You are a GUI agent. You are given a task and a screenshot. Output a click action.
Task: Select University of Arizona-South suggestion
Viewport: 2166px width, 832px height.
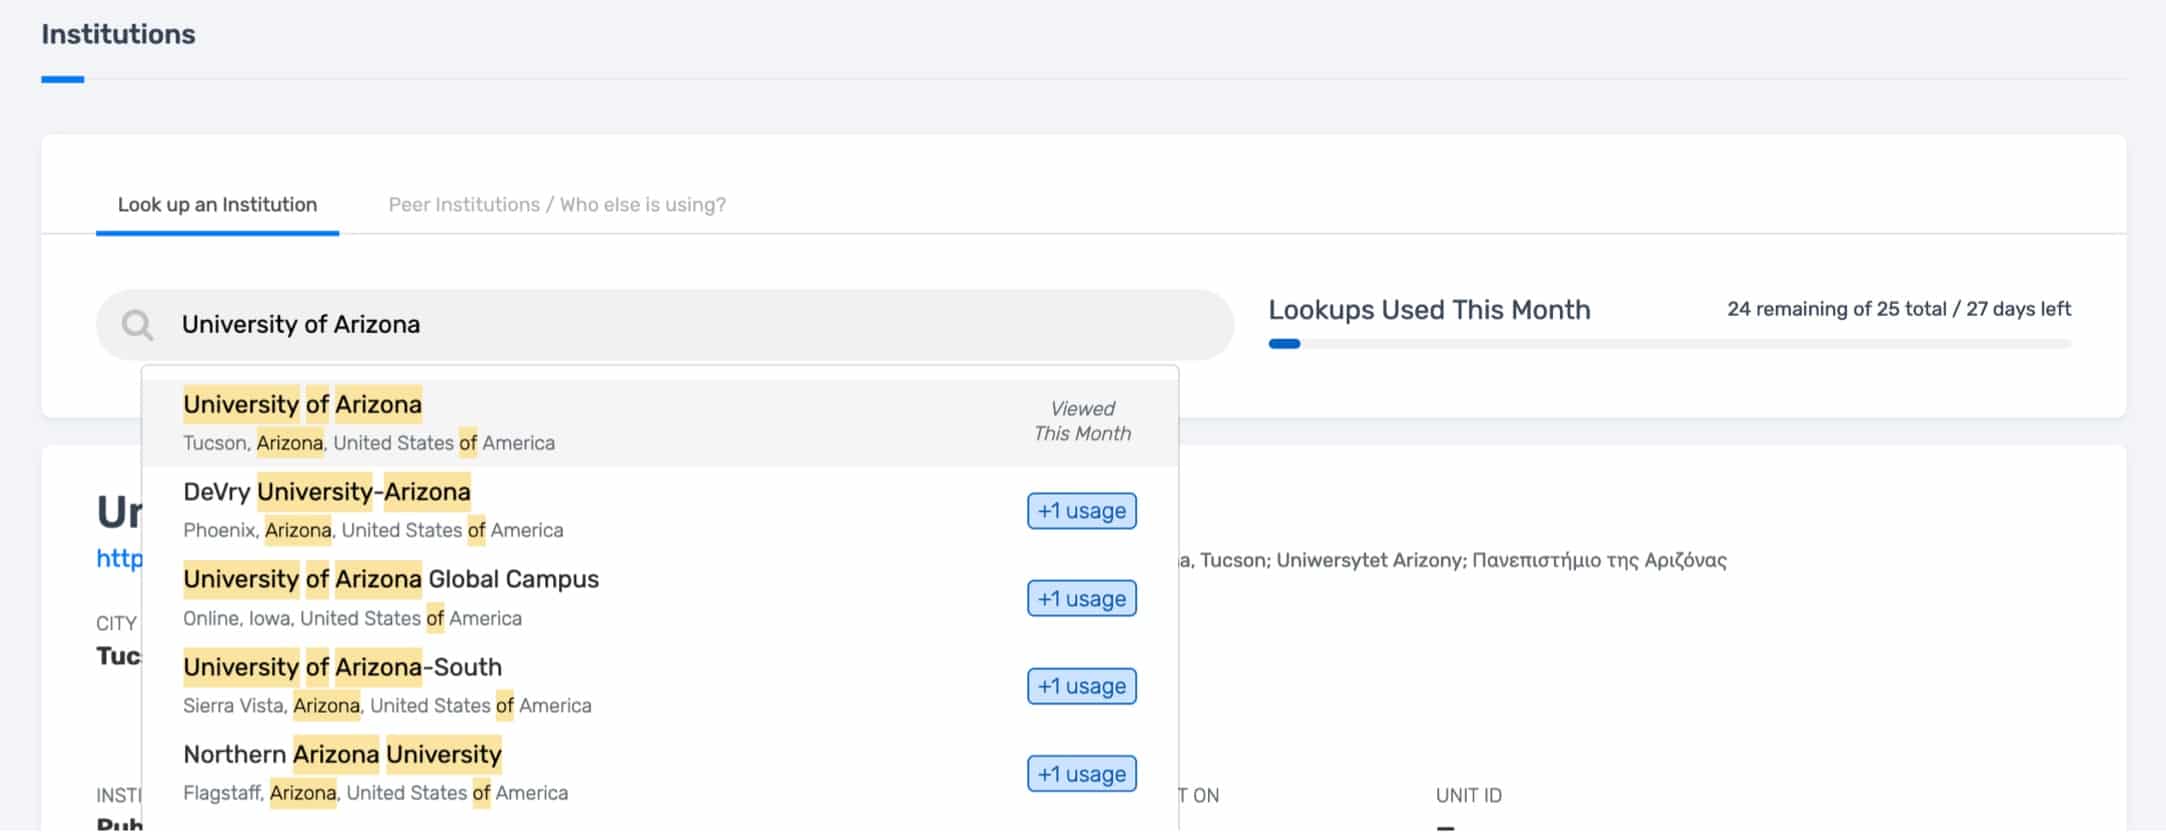tap(660, 685)
